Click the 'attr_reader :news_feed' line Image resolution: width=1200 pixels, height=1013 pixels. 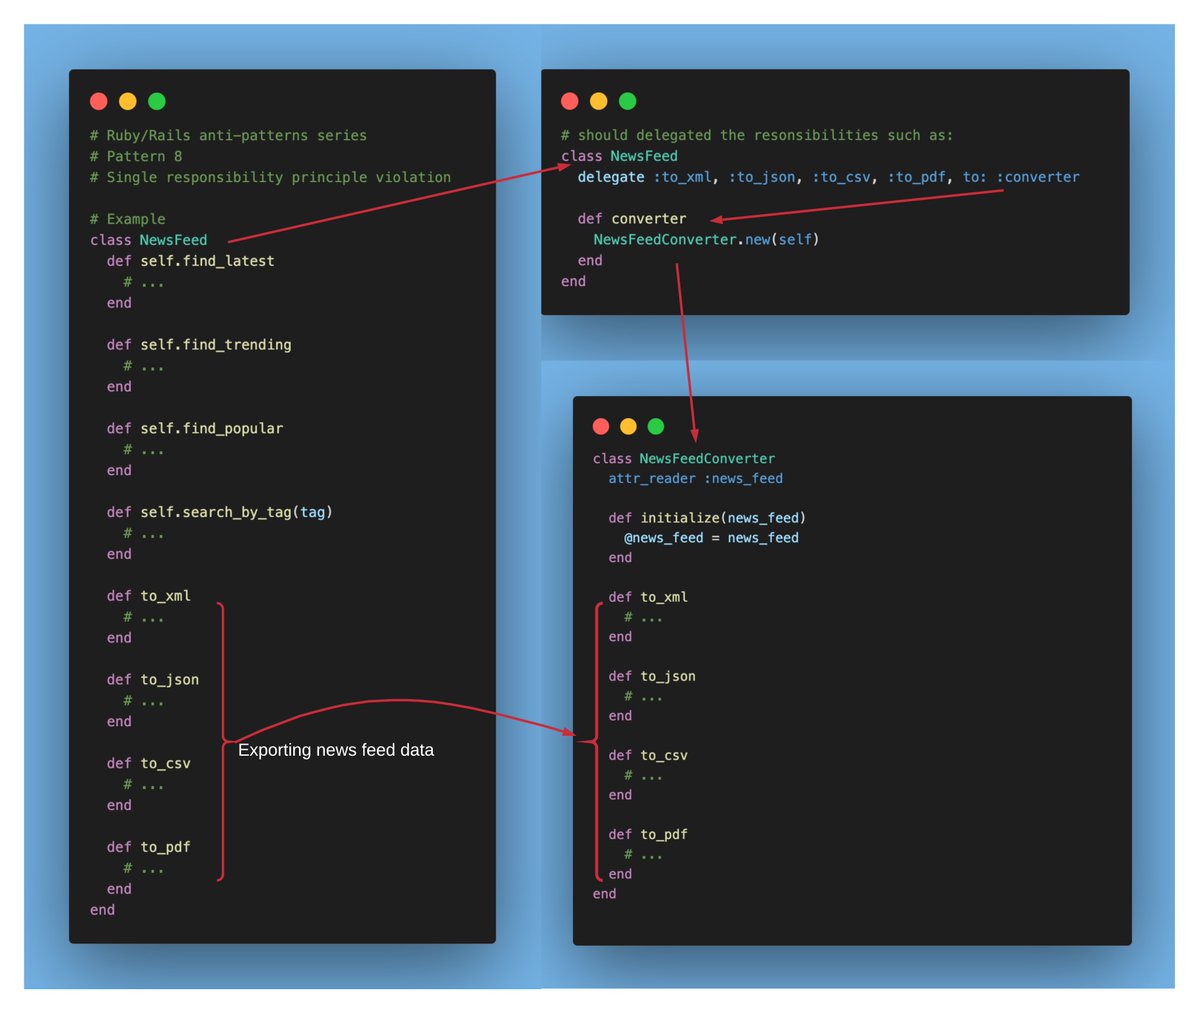(x=696, y=479)
